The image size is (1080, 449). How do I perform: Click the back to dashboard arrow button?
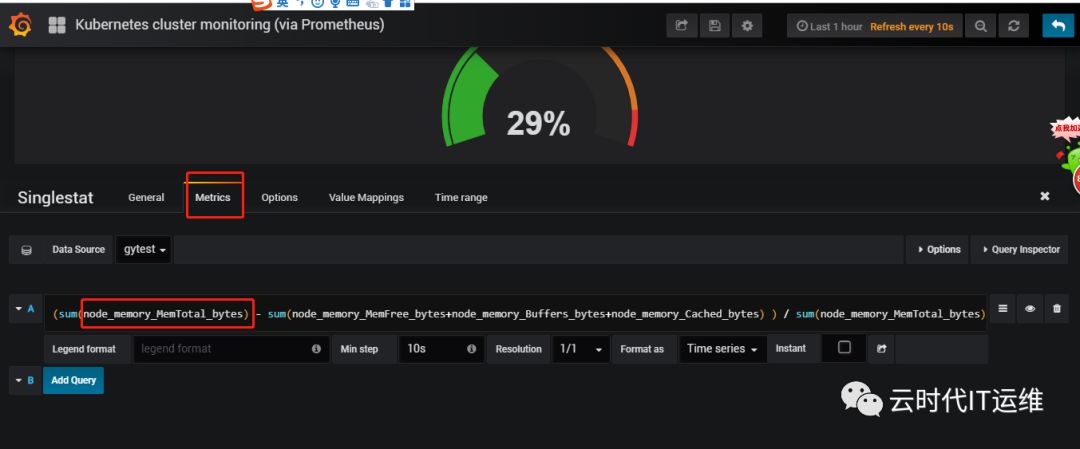pyautogui.click(x=1058, y=25)
